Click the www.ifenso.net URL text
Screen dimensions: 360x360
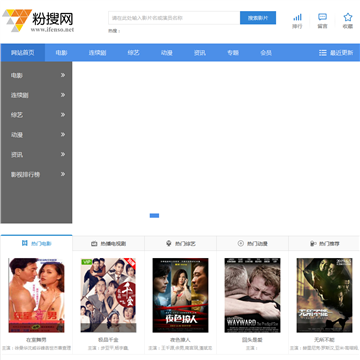click(x=52, y=30)
